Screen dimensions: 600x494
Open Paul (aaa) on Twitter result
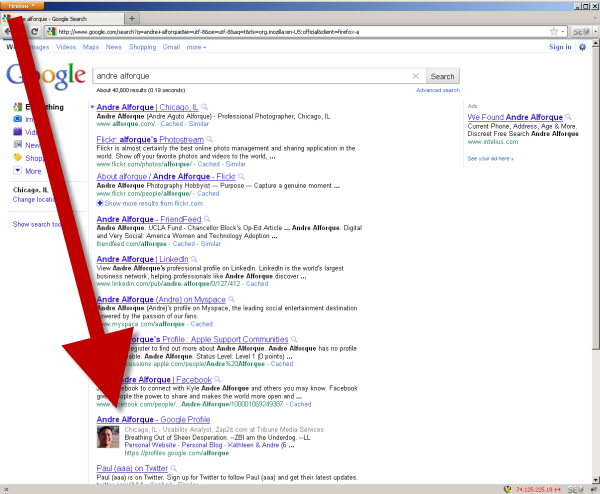(x=132, y=468)
